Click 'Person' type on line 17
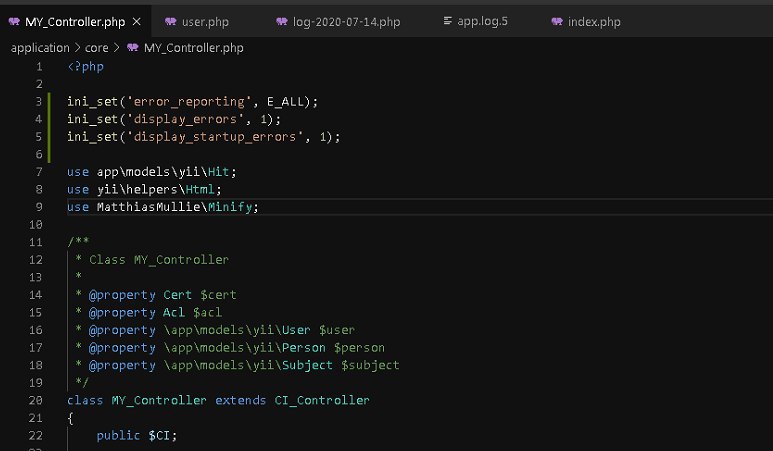The height and width of the screenshot is (451, 773). tap(304, 347)
